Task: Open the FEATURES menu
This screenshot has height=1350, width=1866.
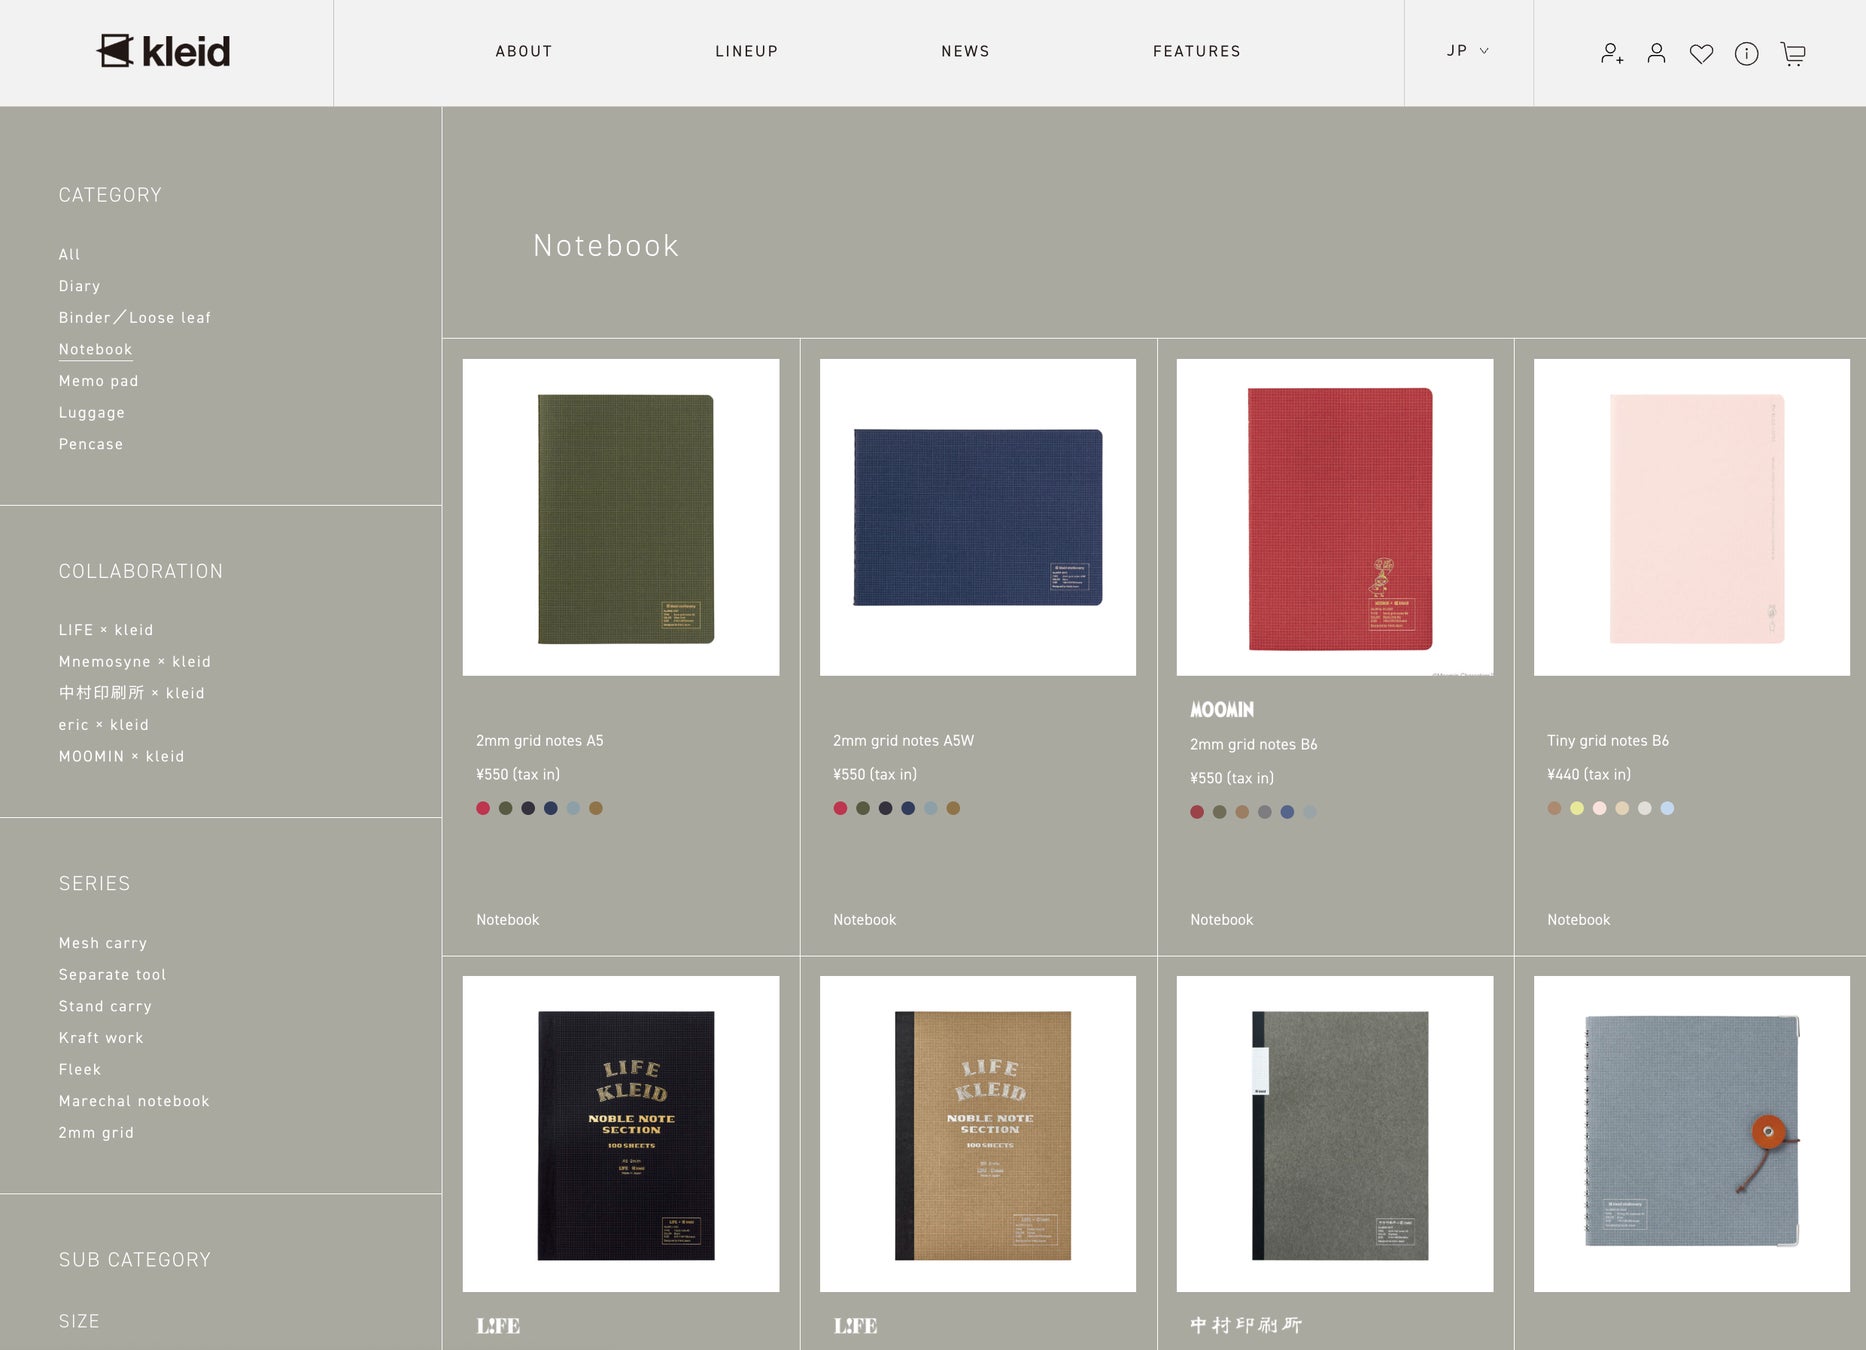Action: (x=1197, y=51)
